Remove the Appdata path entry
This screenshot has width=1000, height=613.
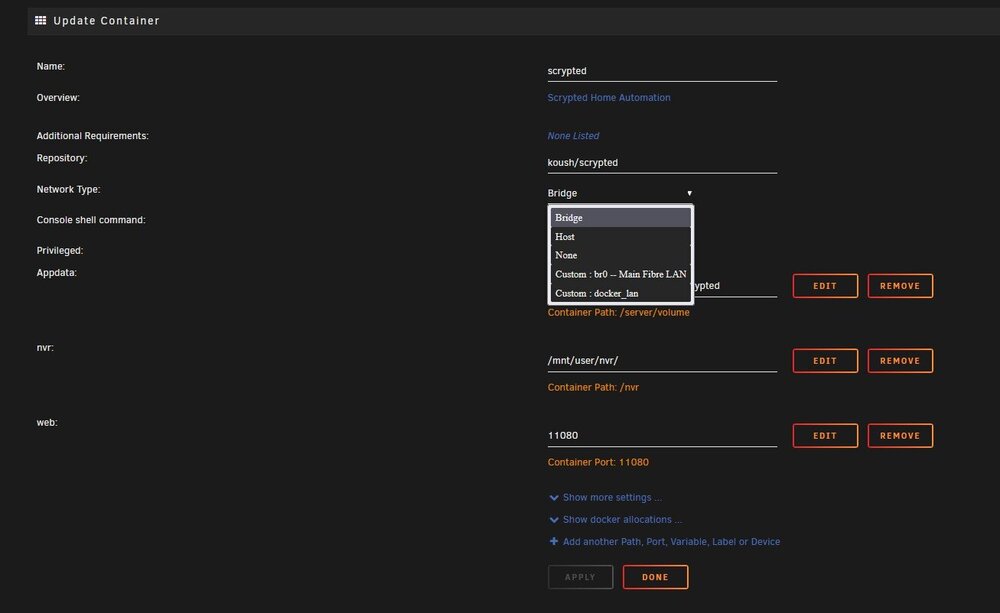[x=900, y=286]
